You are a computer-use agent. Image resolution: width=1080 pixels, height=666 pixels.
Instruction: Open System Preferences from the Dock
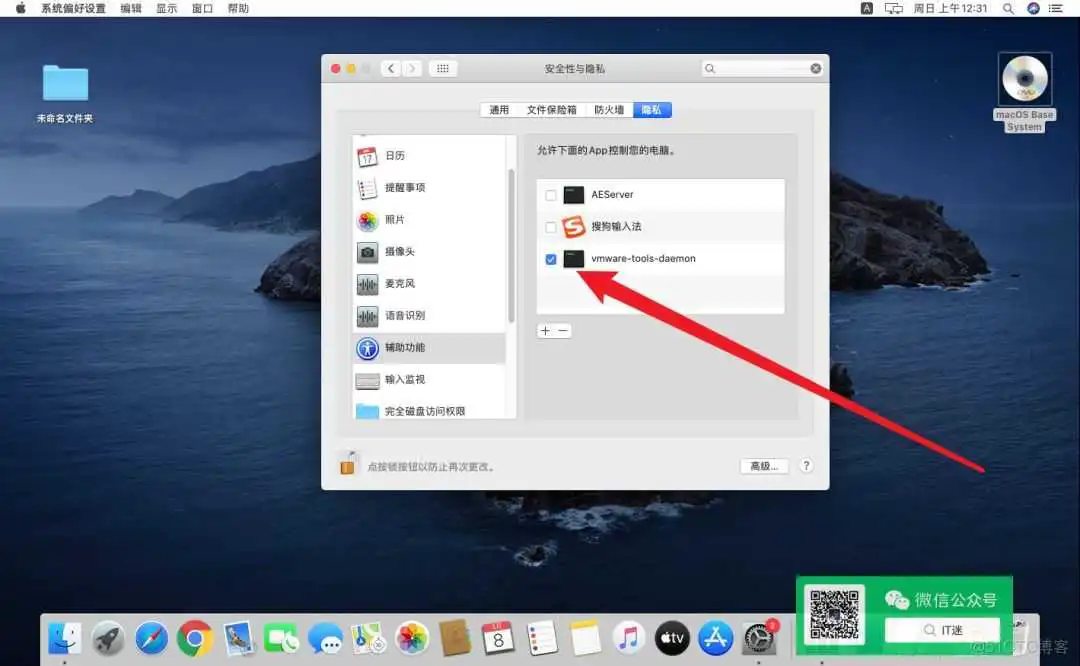(757, 638)
